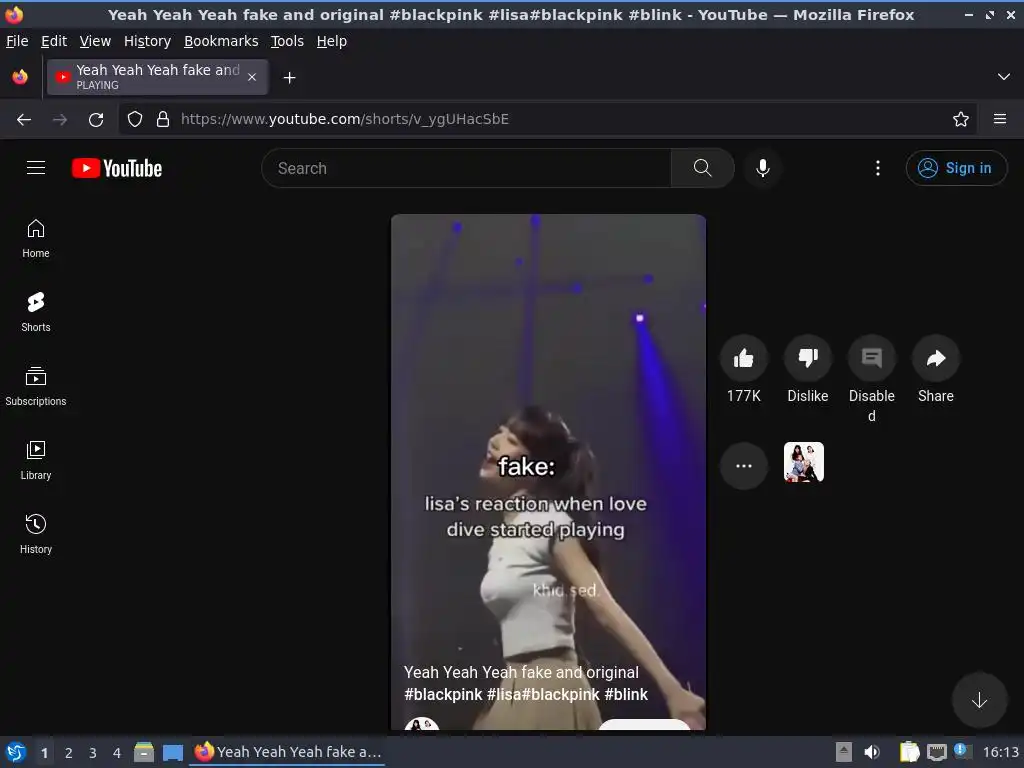Click the Firefox address bar URL
The width and height of the screenshot is (1024, 768).
coord(345,119)
